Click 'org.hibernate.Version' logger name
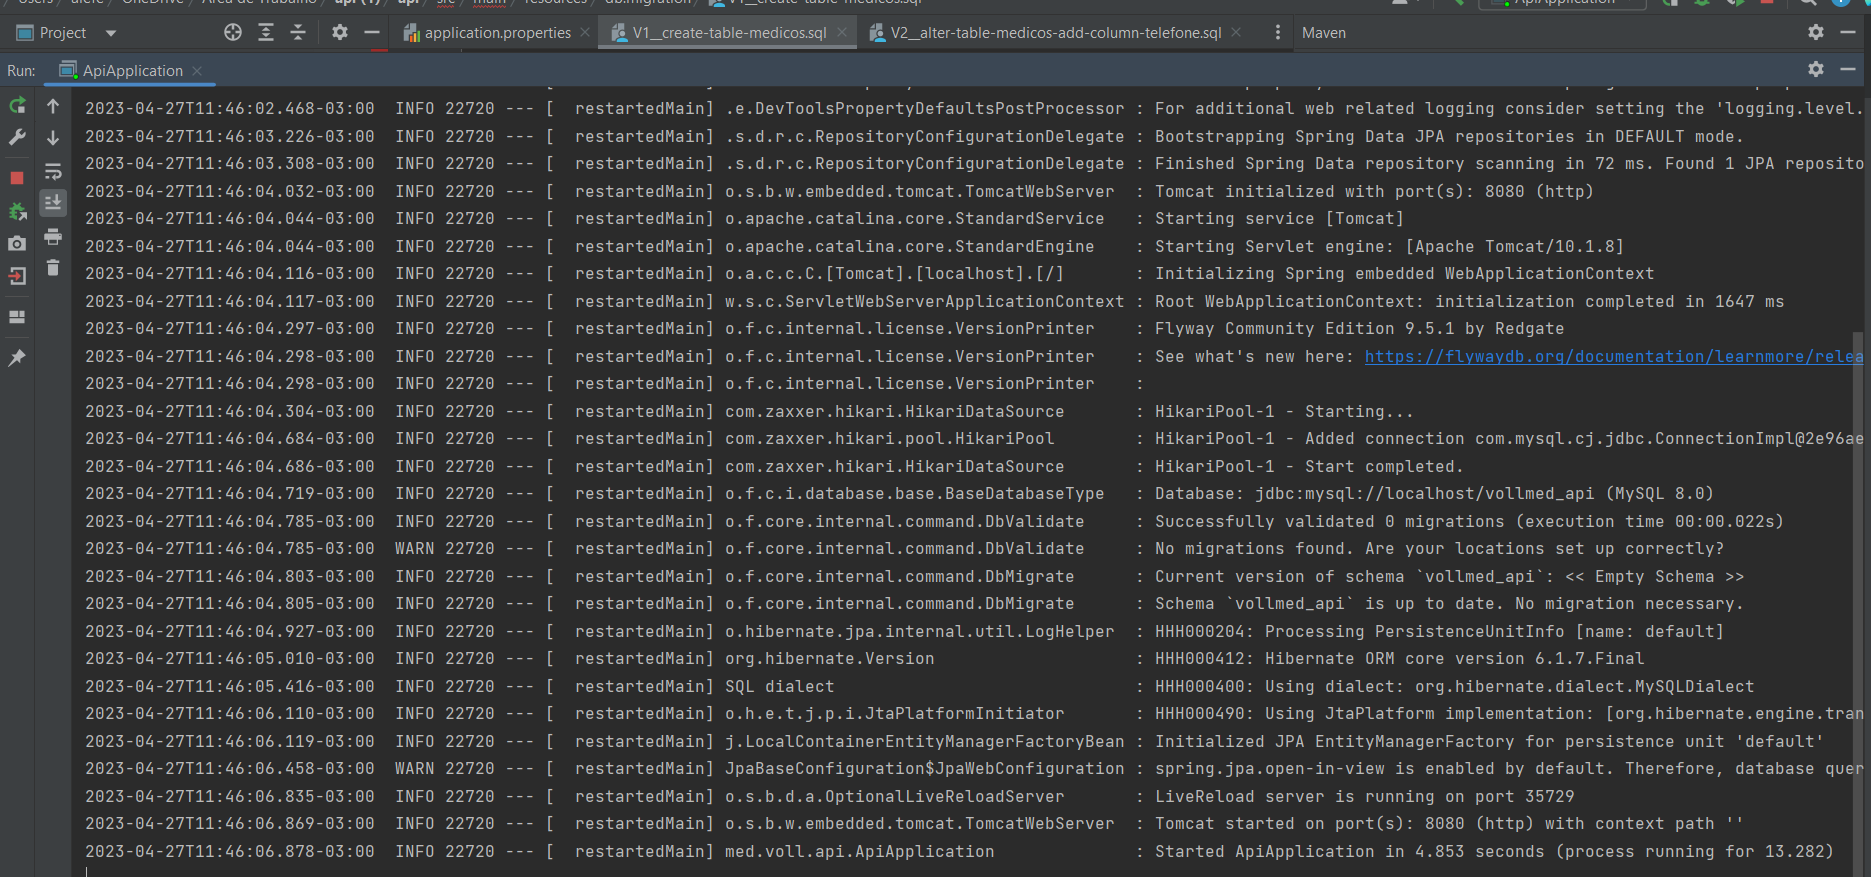 pyautogui.click(x=829, y=658)
